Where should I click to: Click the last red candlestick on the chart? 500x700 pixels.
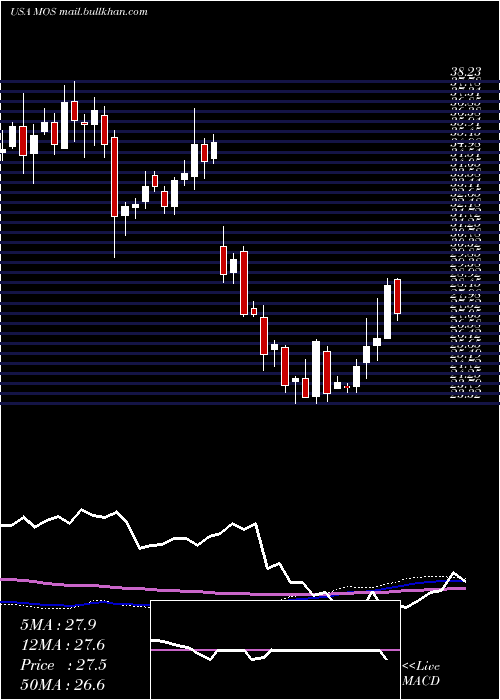(x=397, y=296)
